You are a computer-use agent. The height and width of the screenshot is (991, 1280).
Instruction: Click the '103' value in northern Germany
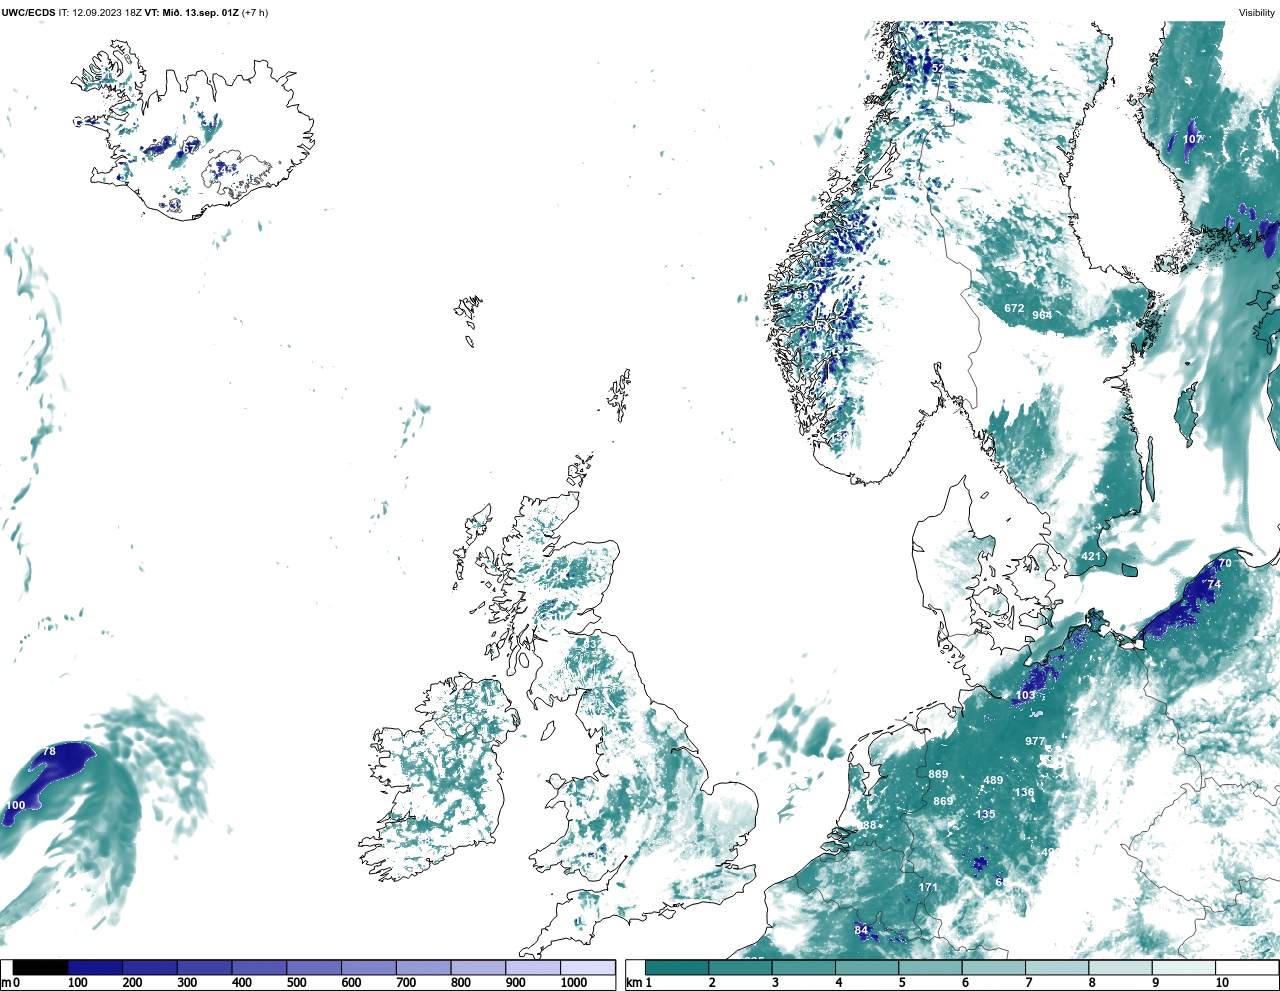(x=1026, y=695)
